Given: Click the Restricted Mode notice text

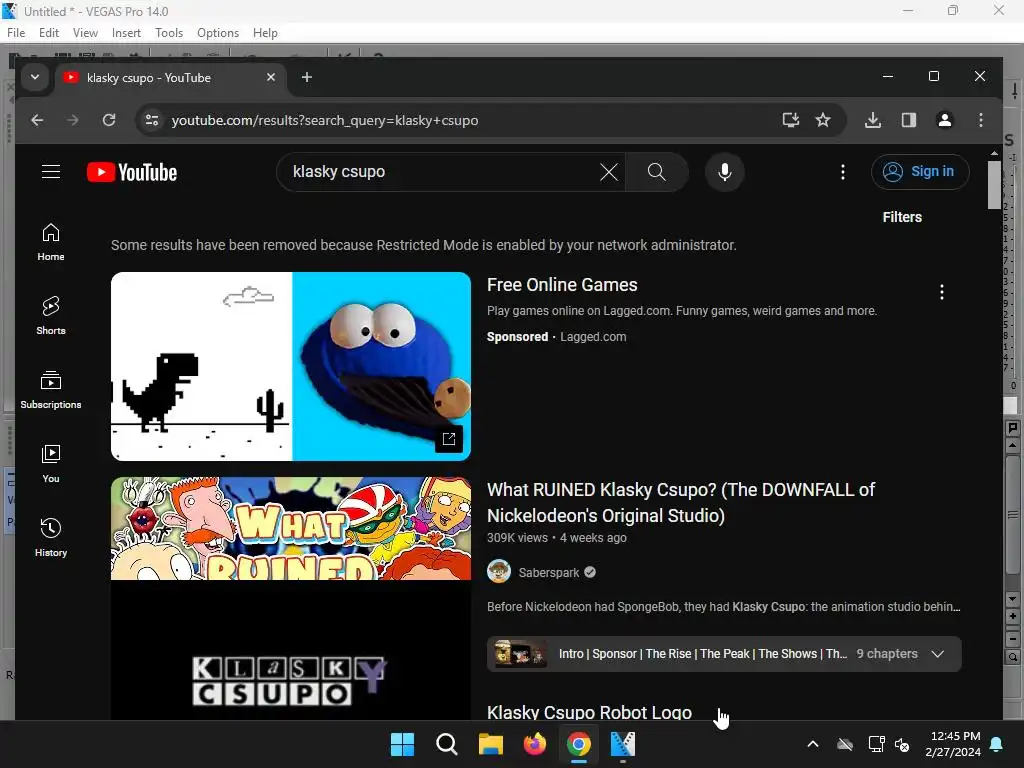Looking at the screenshot, I should pyautogui.click(x=424, y=245).
